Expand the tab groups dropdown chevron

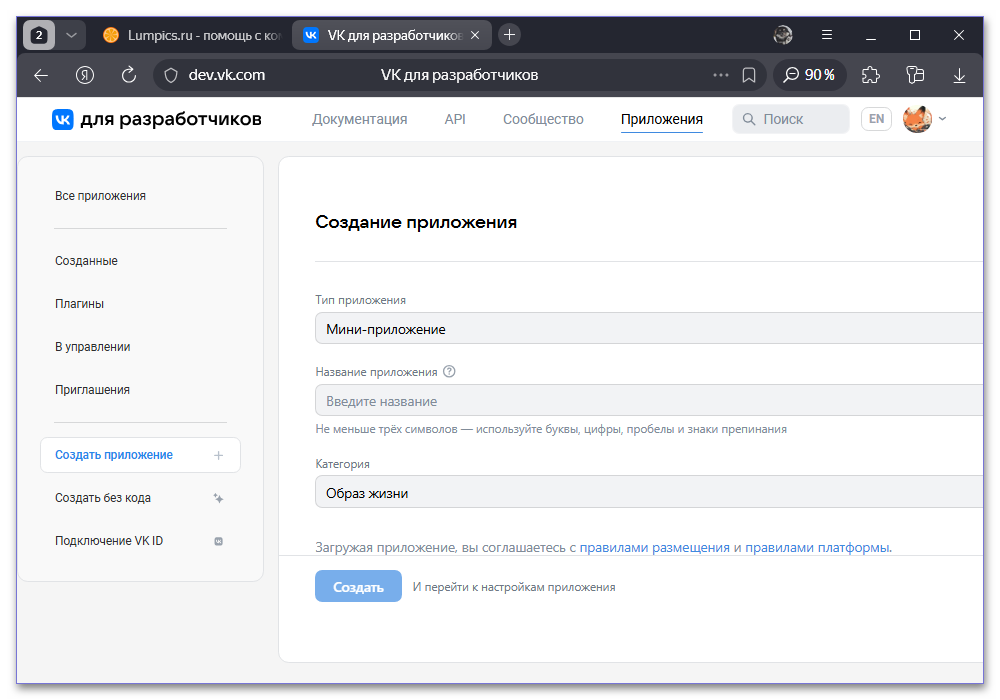71,35
